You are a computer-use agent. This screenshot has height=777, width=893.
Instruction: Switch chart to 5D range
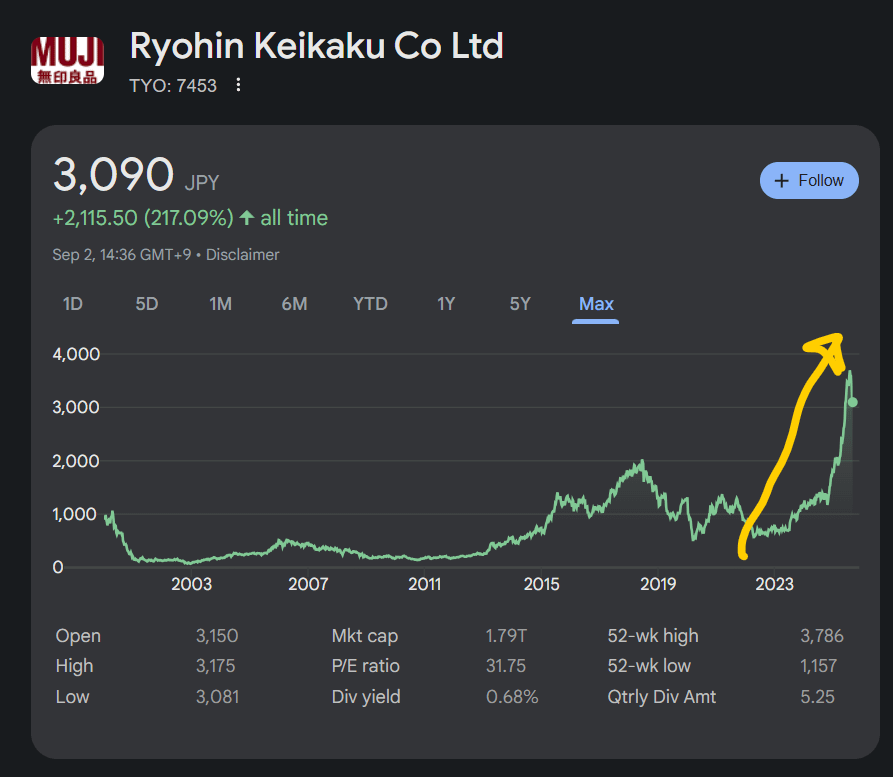146,304
